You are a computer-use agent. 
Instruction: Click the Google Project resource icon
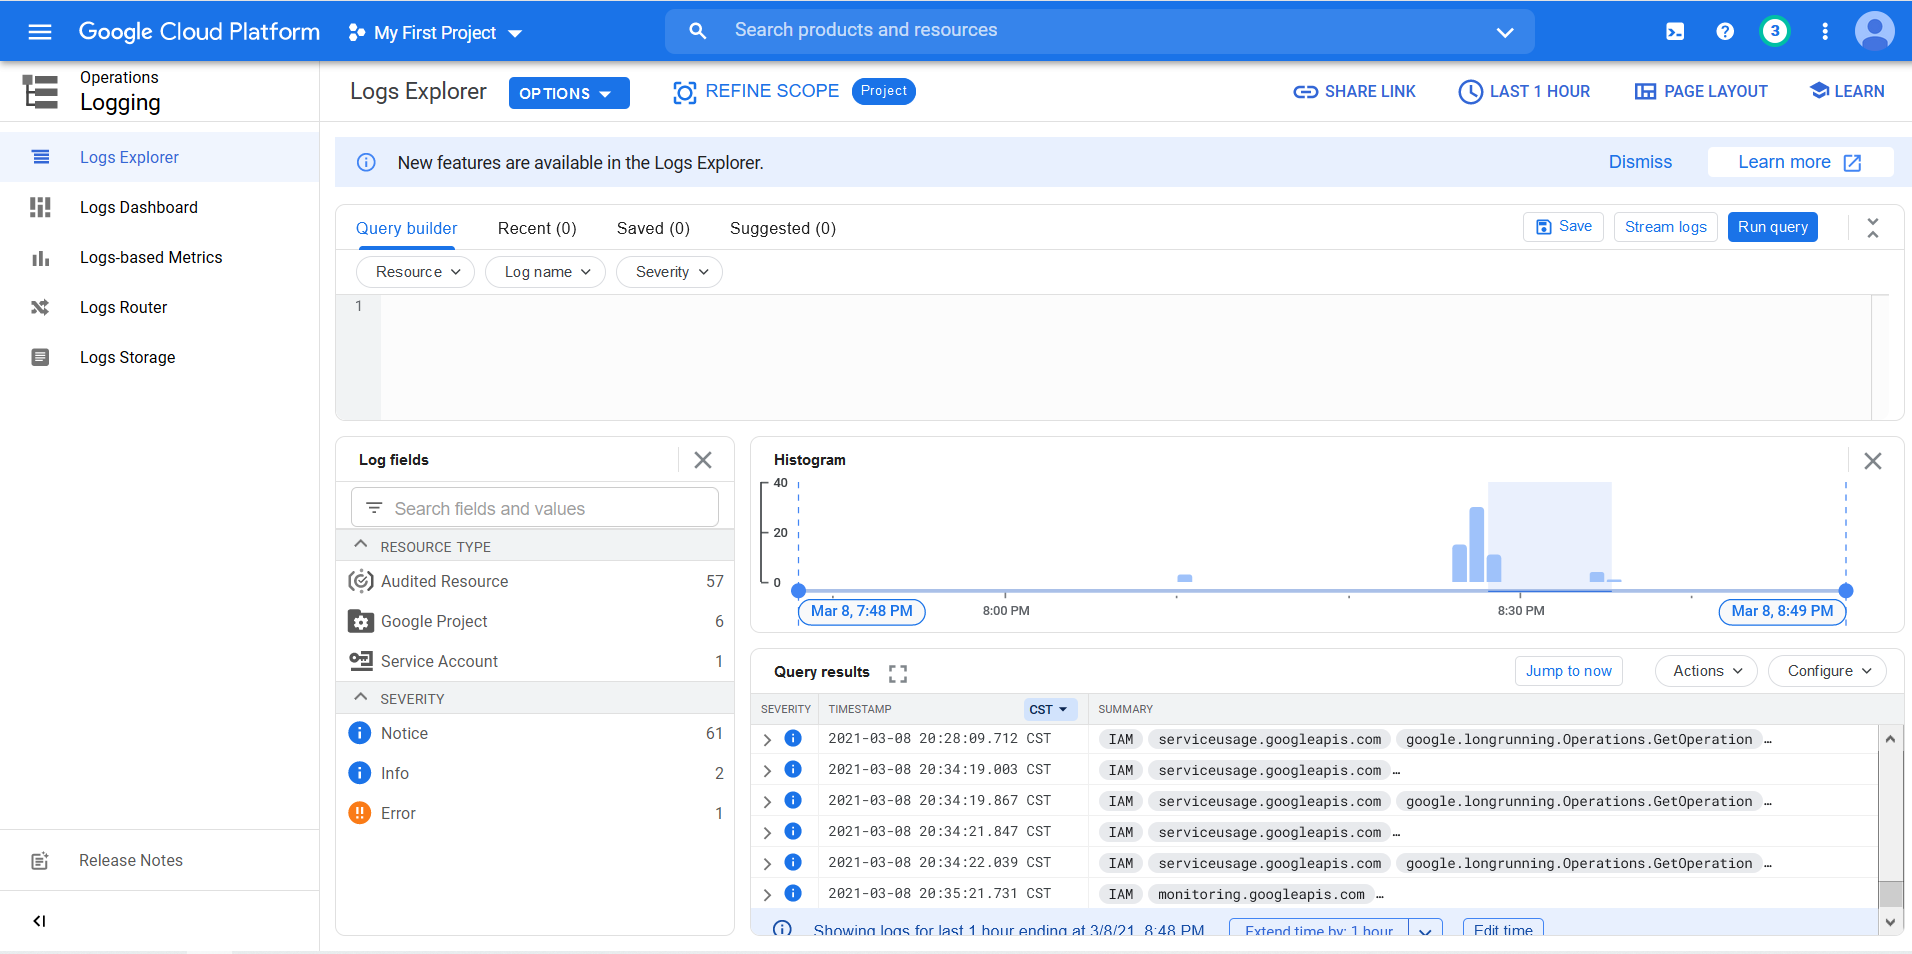tap(360, 621)
